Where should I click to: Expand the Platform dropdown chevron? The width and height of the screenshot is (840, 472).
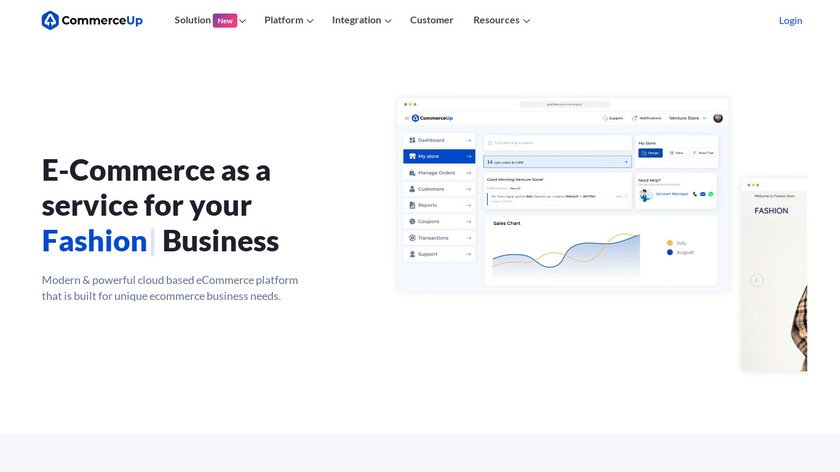pos(310,21)
